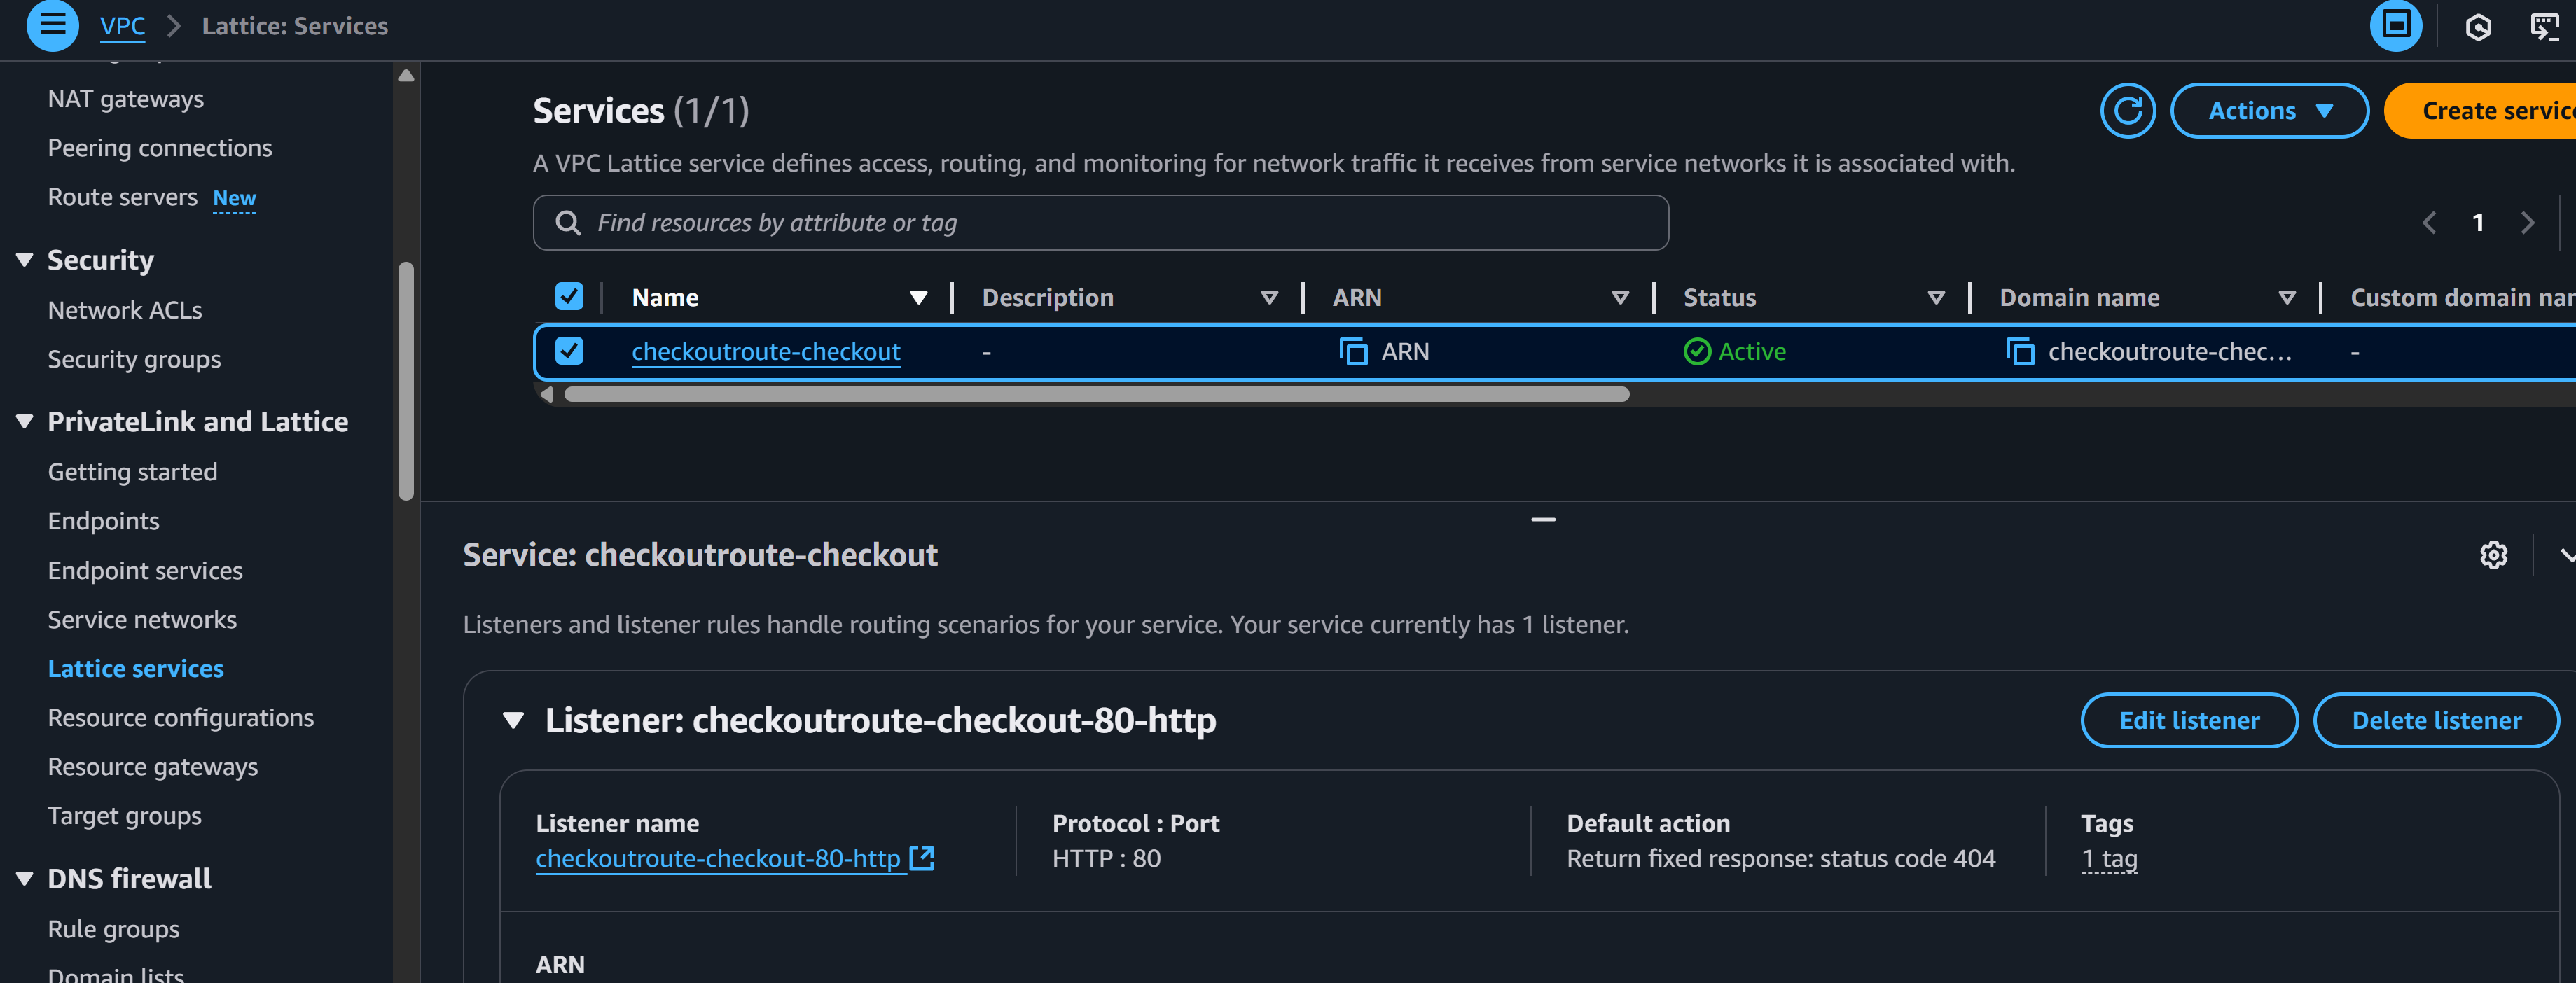Copy the checkoutroute domain name icon

[2019, 352]
